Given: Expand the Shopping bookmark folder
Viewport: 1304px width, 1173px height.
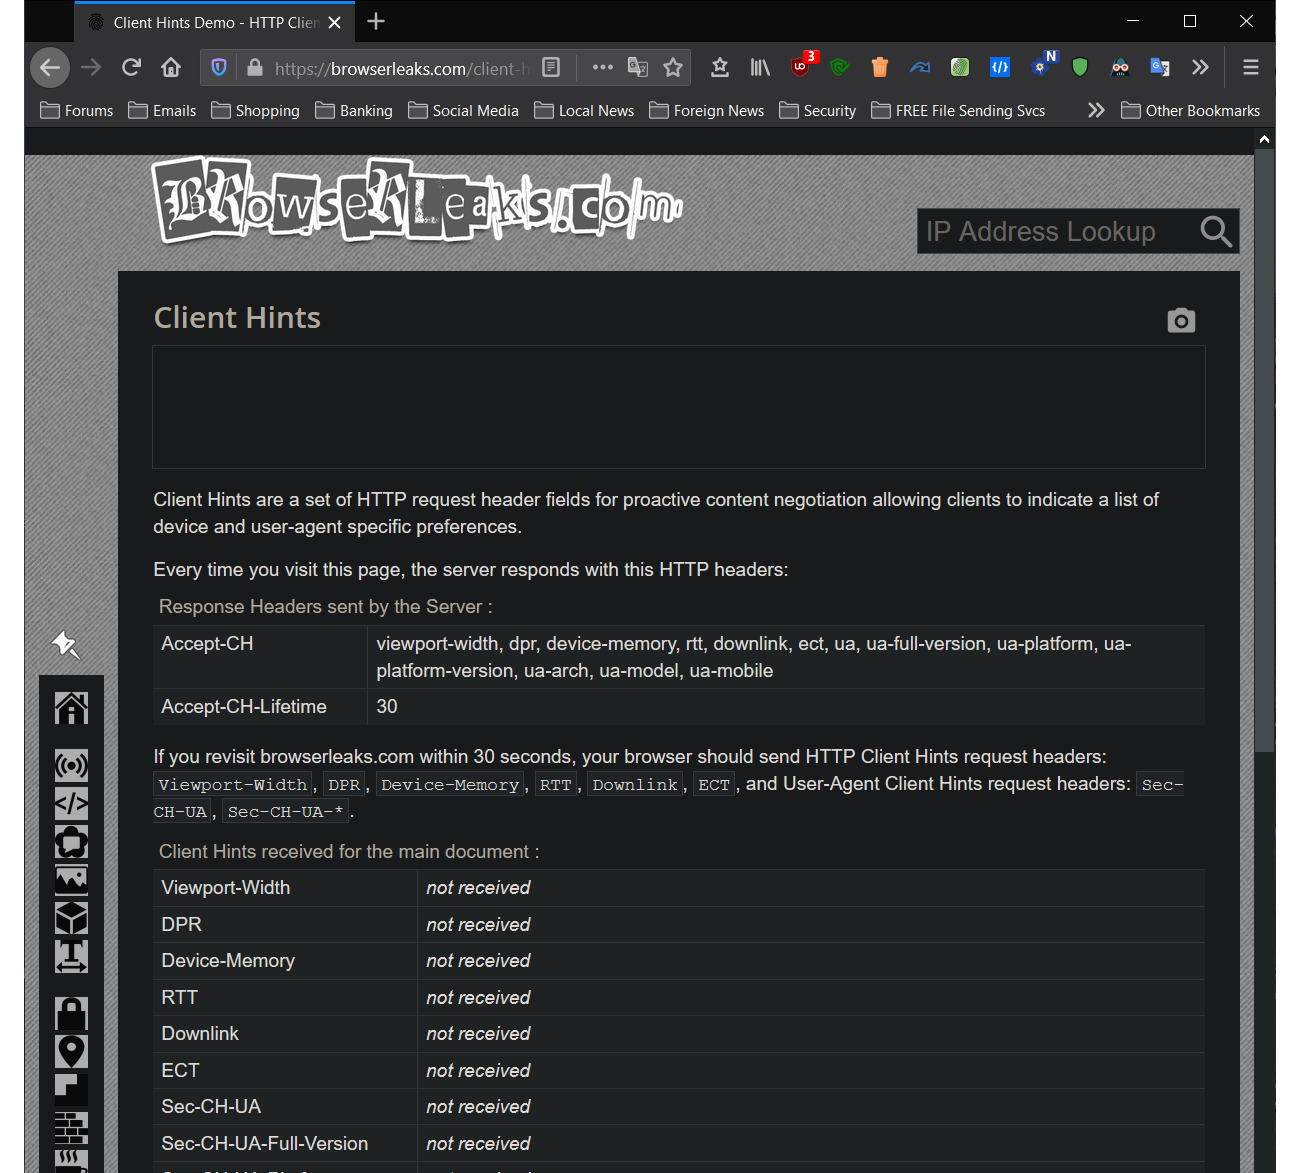Looking at the screenshot, I should click(256, 111).
